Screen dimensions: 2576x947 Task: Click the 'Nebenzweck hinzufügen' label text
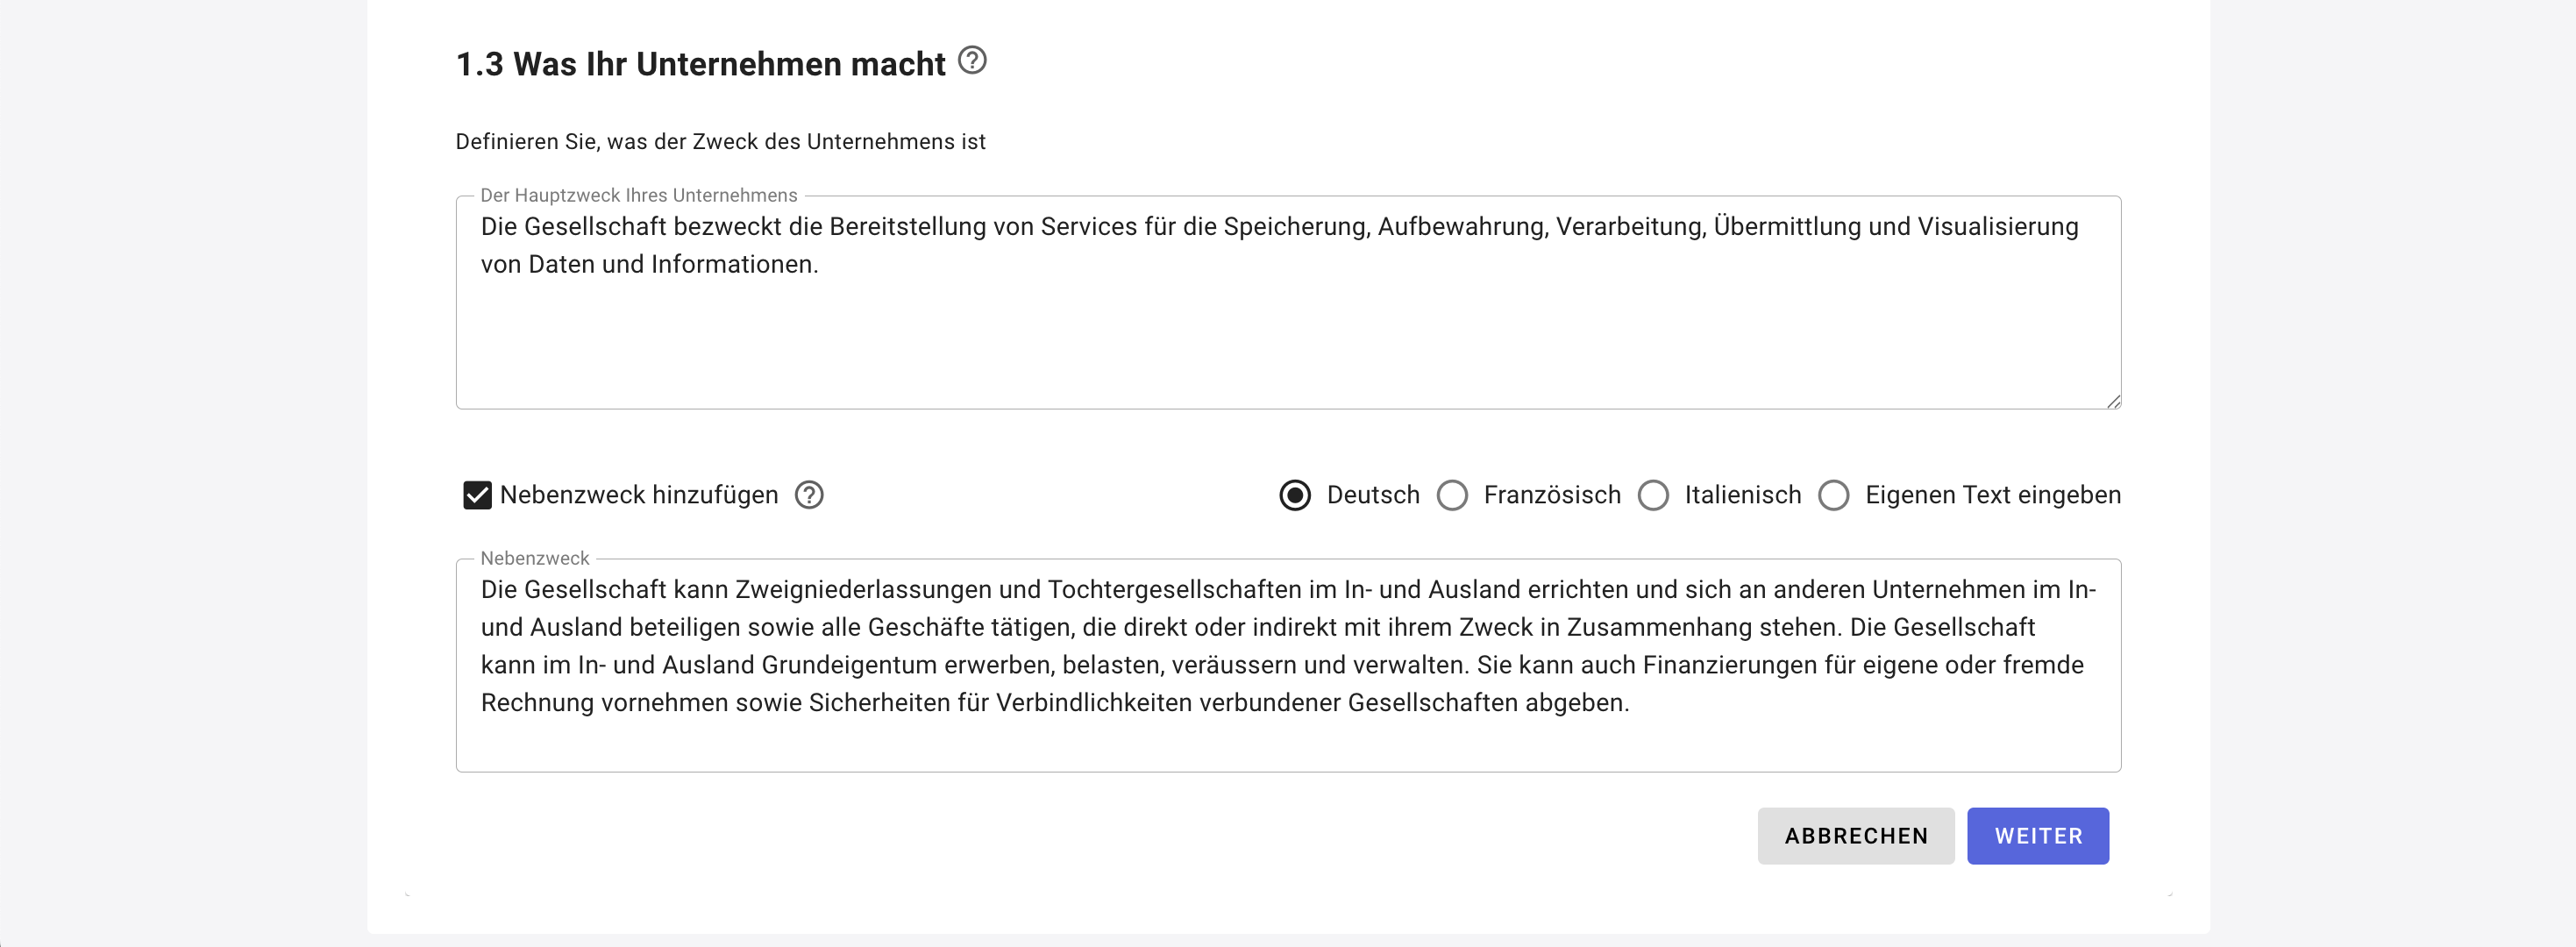click(638, 495)
